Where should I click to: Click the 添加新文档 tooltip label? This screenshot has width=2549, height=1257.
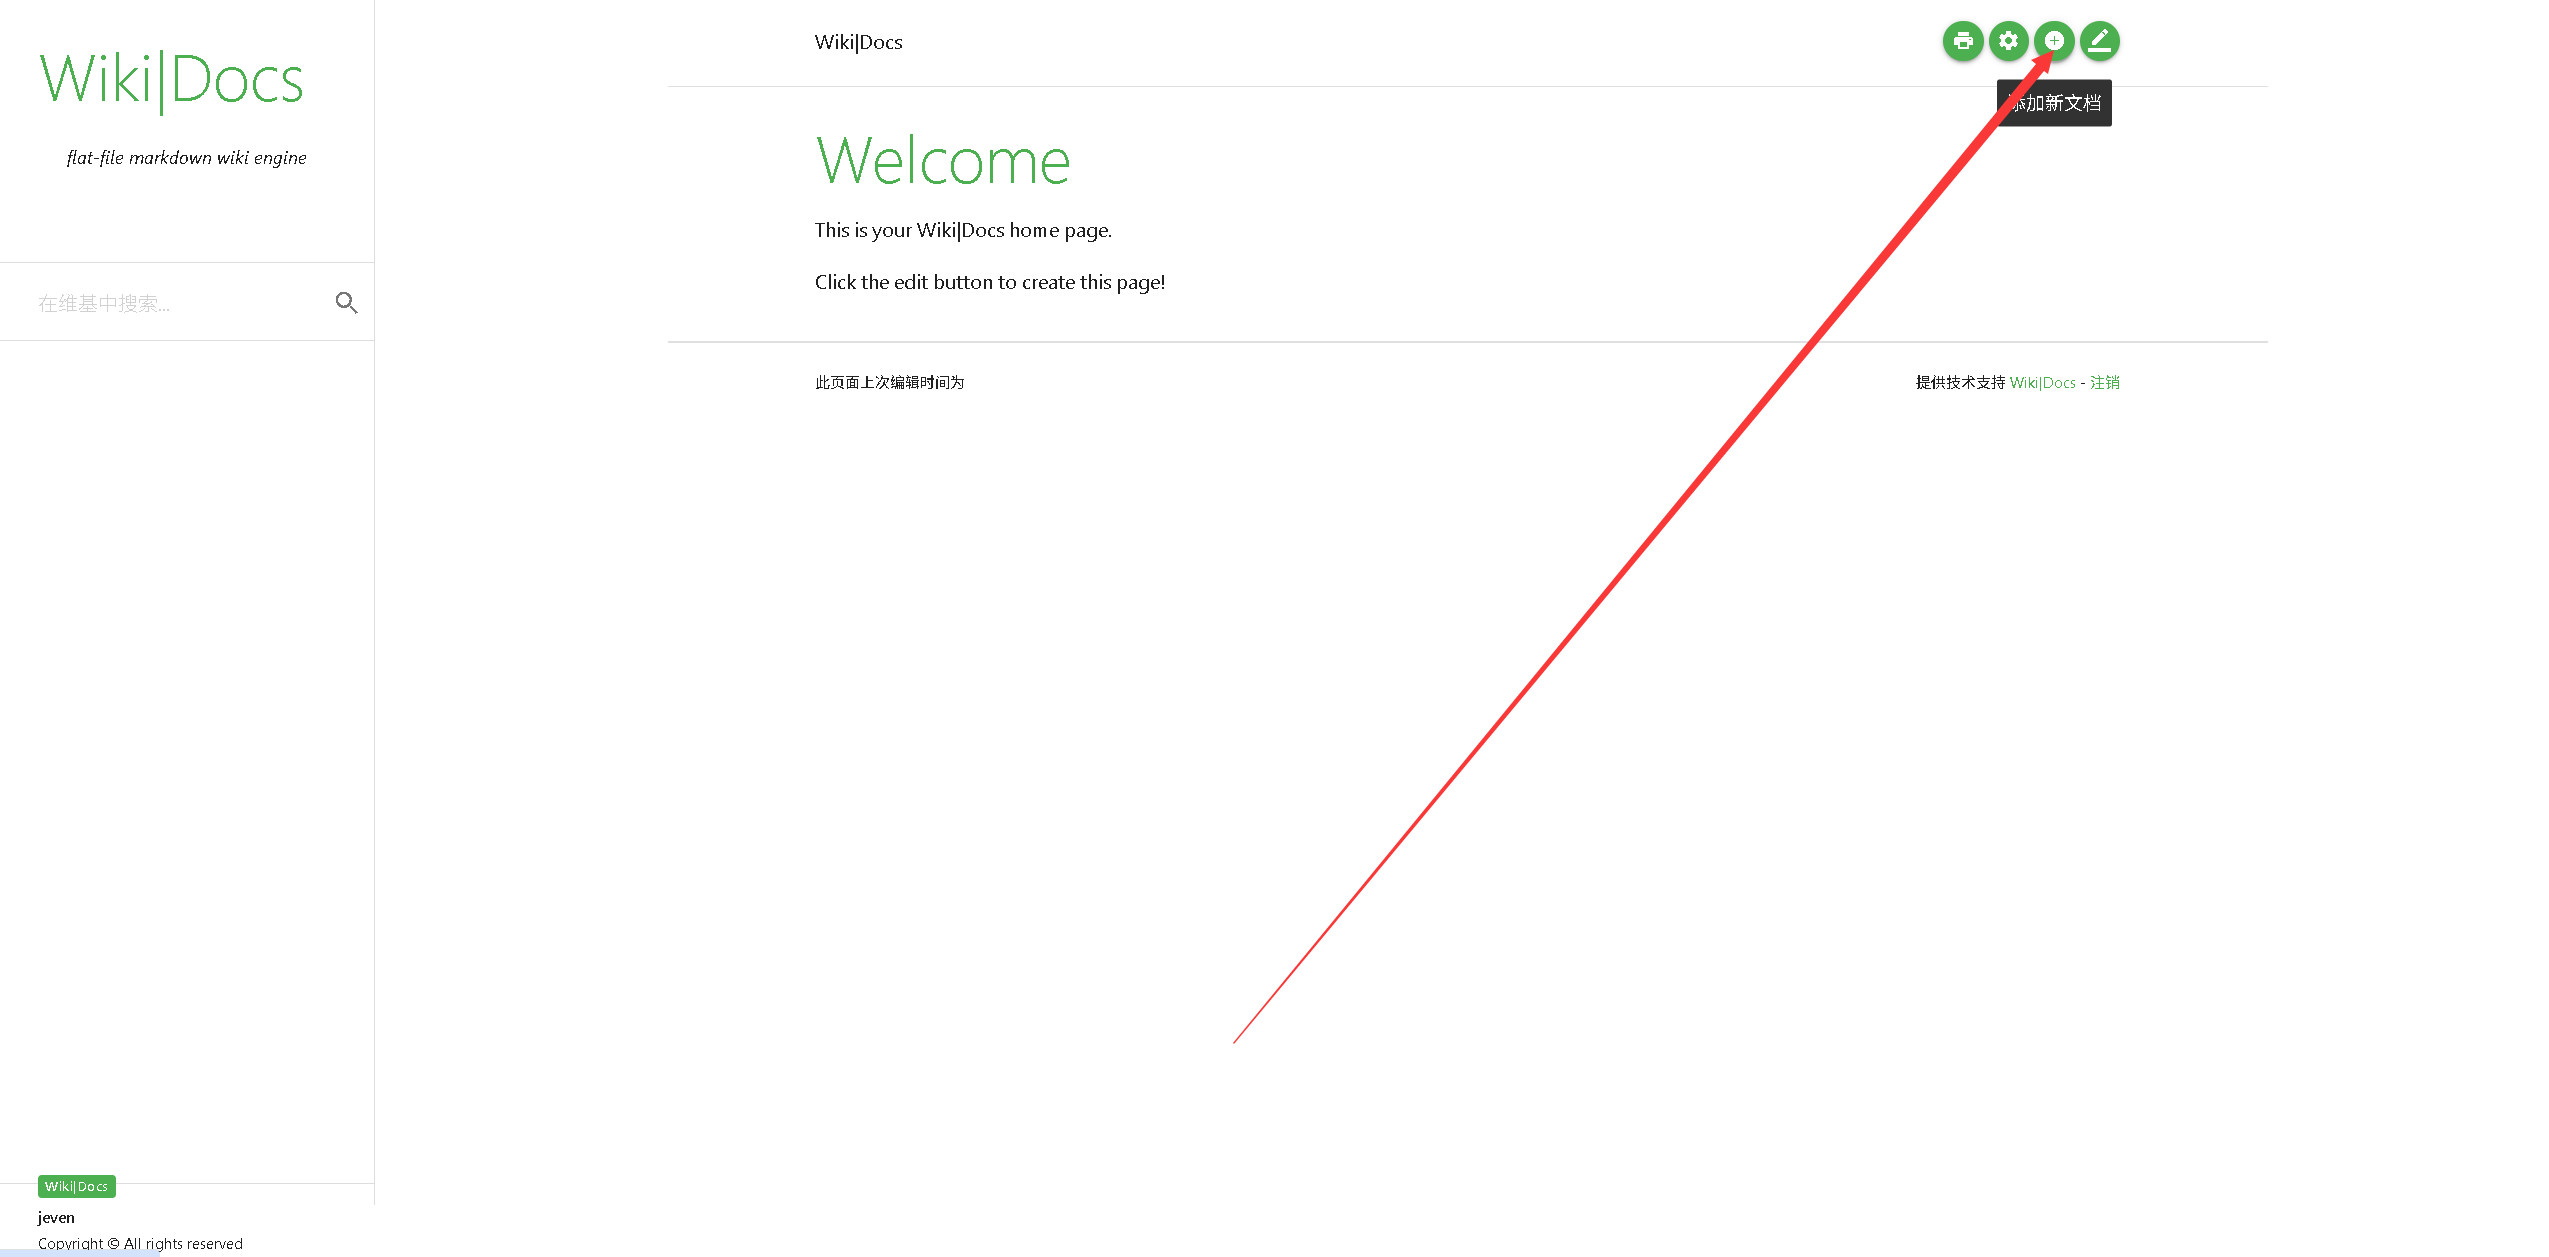[2060, 103]
